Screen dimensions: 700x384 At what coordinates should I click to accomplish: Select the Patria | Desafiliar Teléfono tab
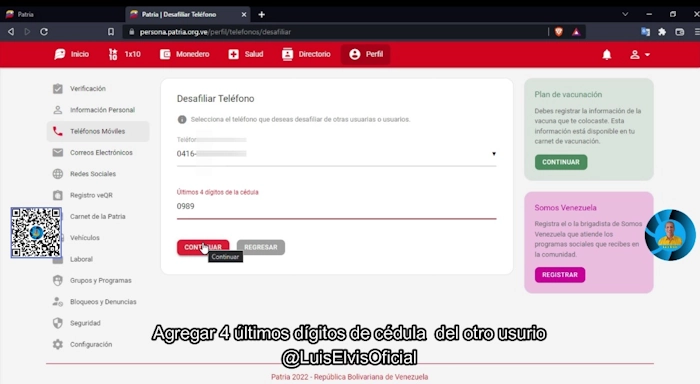(188, 14)
